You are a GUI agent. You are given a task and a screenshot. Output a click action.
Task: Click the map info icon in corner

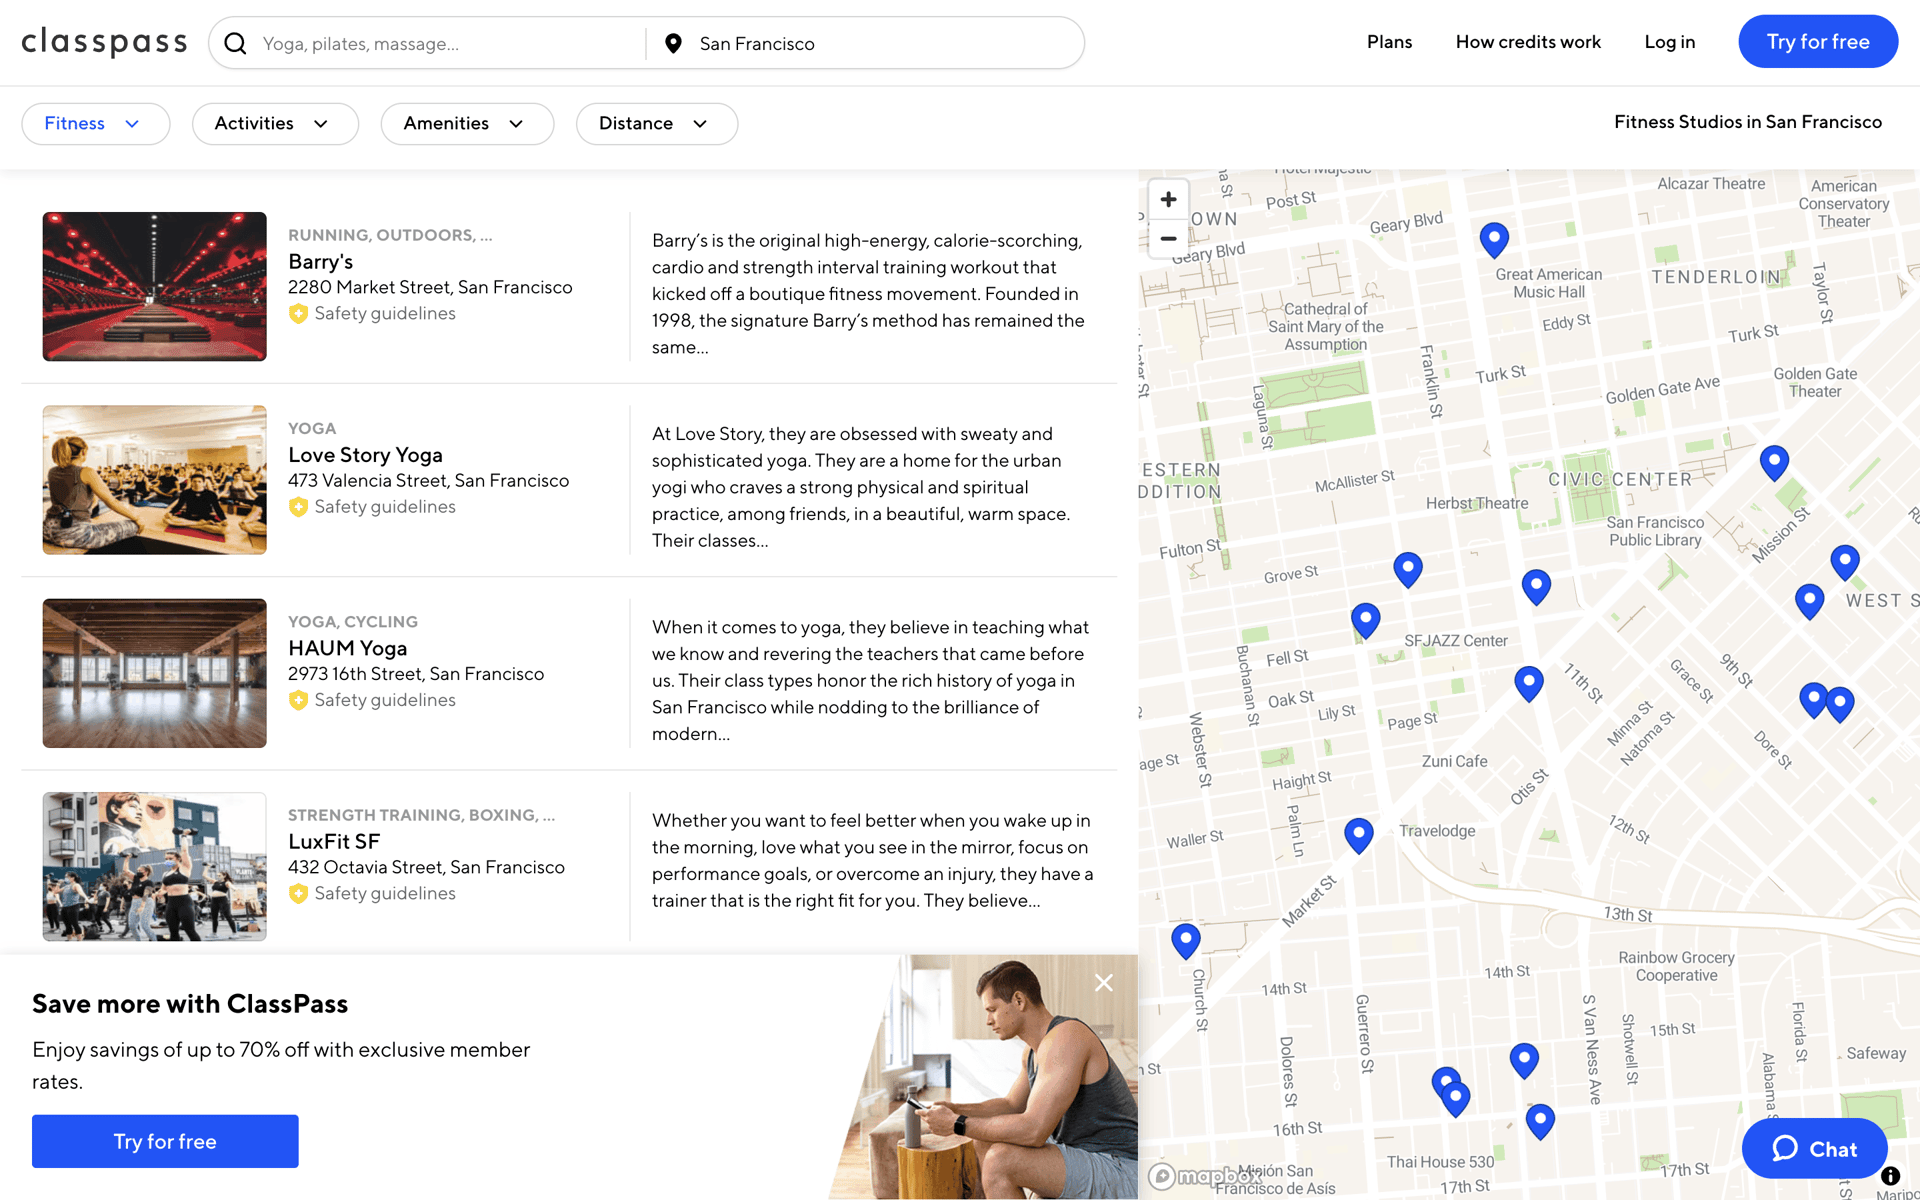[x=1890, y=1176]
